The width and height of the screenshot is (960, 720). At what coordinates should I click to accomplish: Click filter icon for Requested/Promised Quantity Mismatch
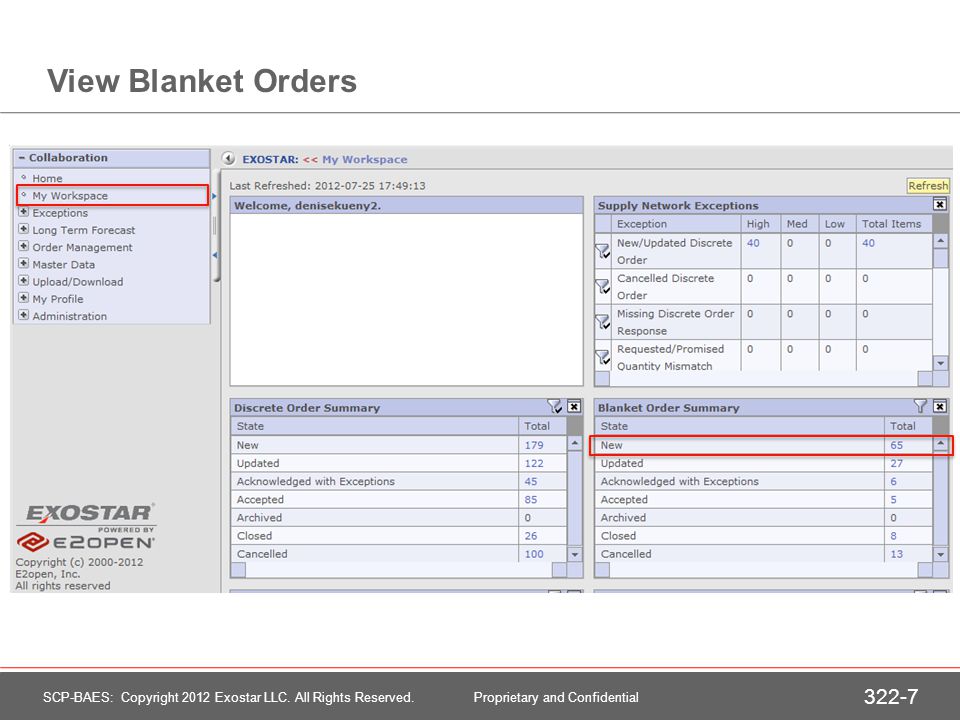(x=603, y=357)
